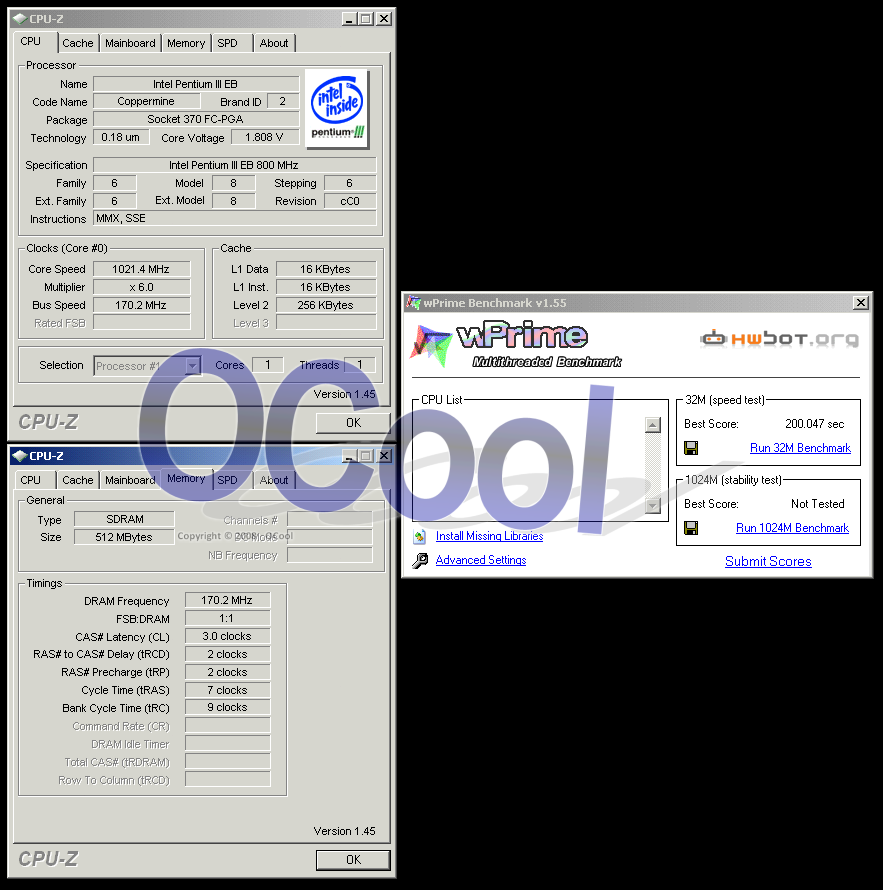
Task: Click the wPrime title bar icon
Action: 413,303
